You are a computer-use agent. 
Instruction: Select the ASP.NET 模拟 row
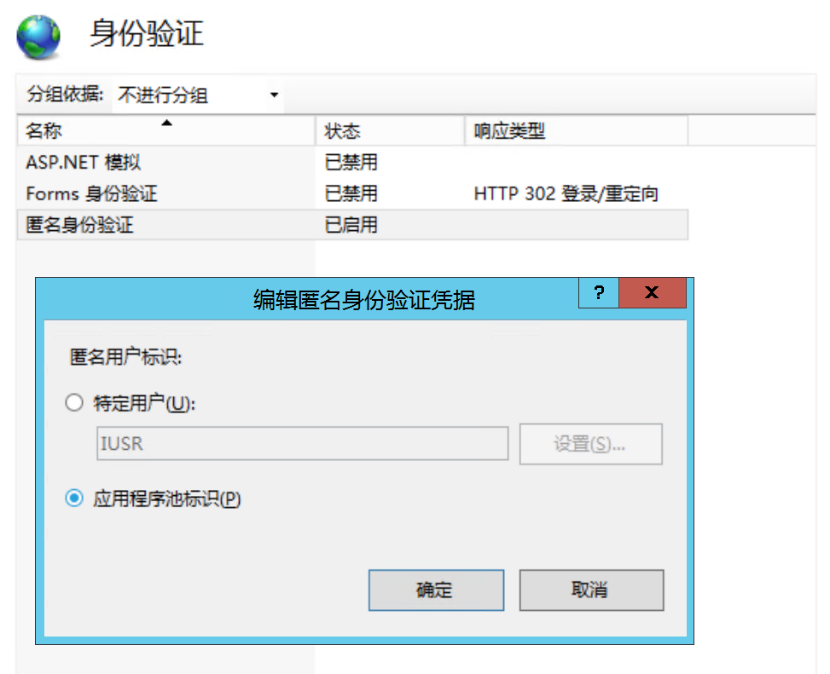[80, 160]
